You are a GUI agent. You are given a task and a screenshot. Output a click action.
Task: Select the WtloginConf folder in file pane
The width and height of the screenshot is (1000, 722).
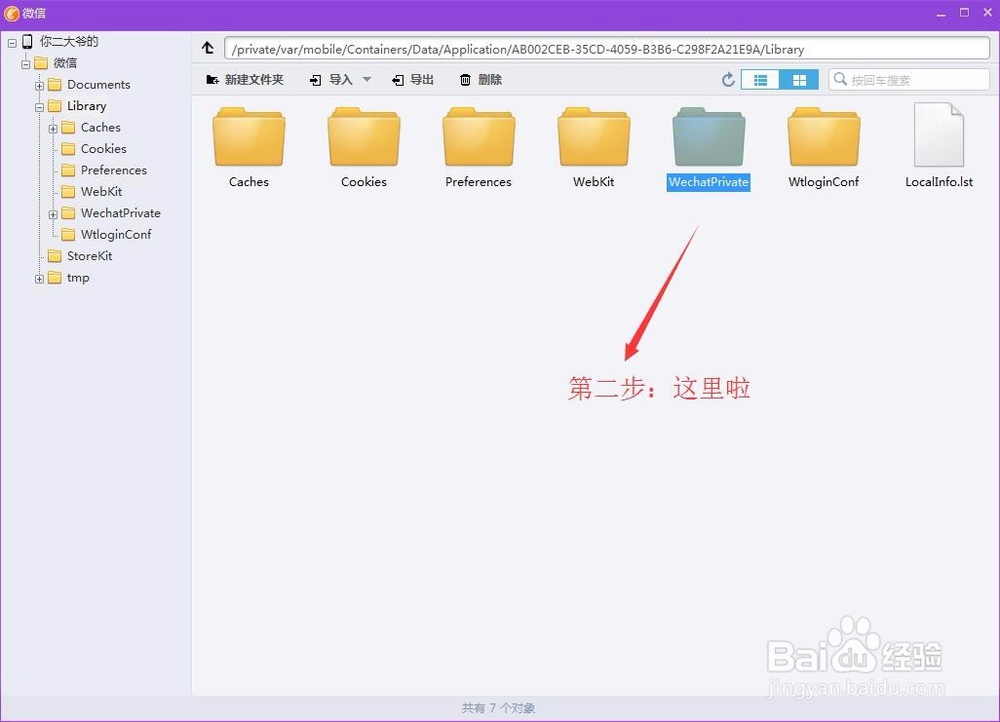(823, 148)
